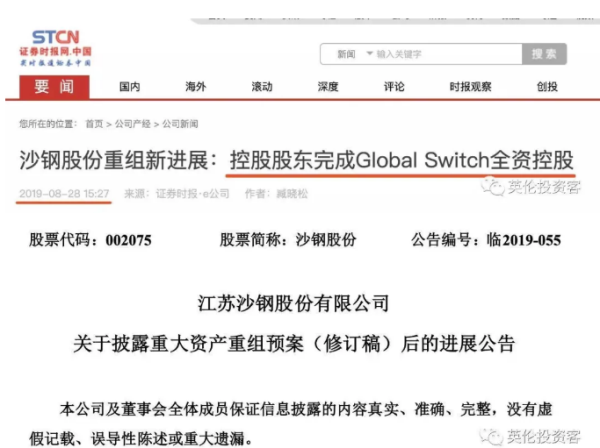Image resolution: width=600 pixels, height=448 pixels.
Task: Click the announcement title 关于披露重大资产重组预案
Action: (x=294, y=343)
